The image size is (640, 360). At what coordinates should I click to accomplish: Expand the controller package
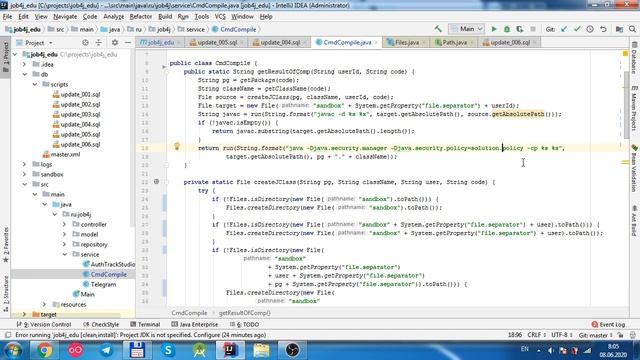click(x=64, y=224)
